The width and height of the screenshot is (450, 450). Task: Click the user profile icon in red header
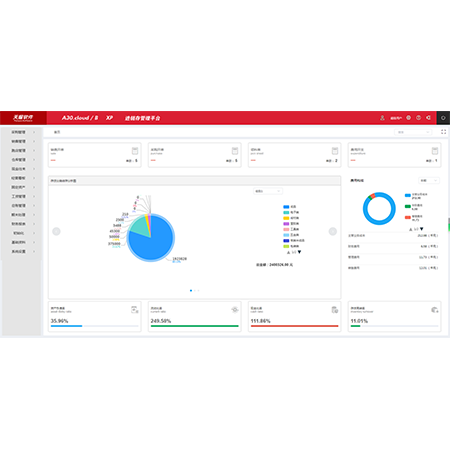tap(382, 118)
